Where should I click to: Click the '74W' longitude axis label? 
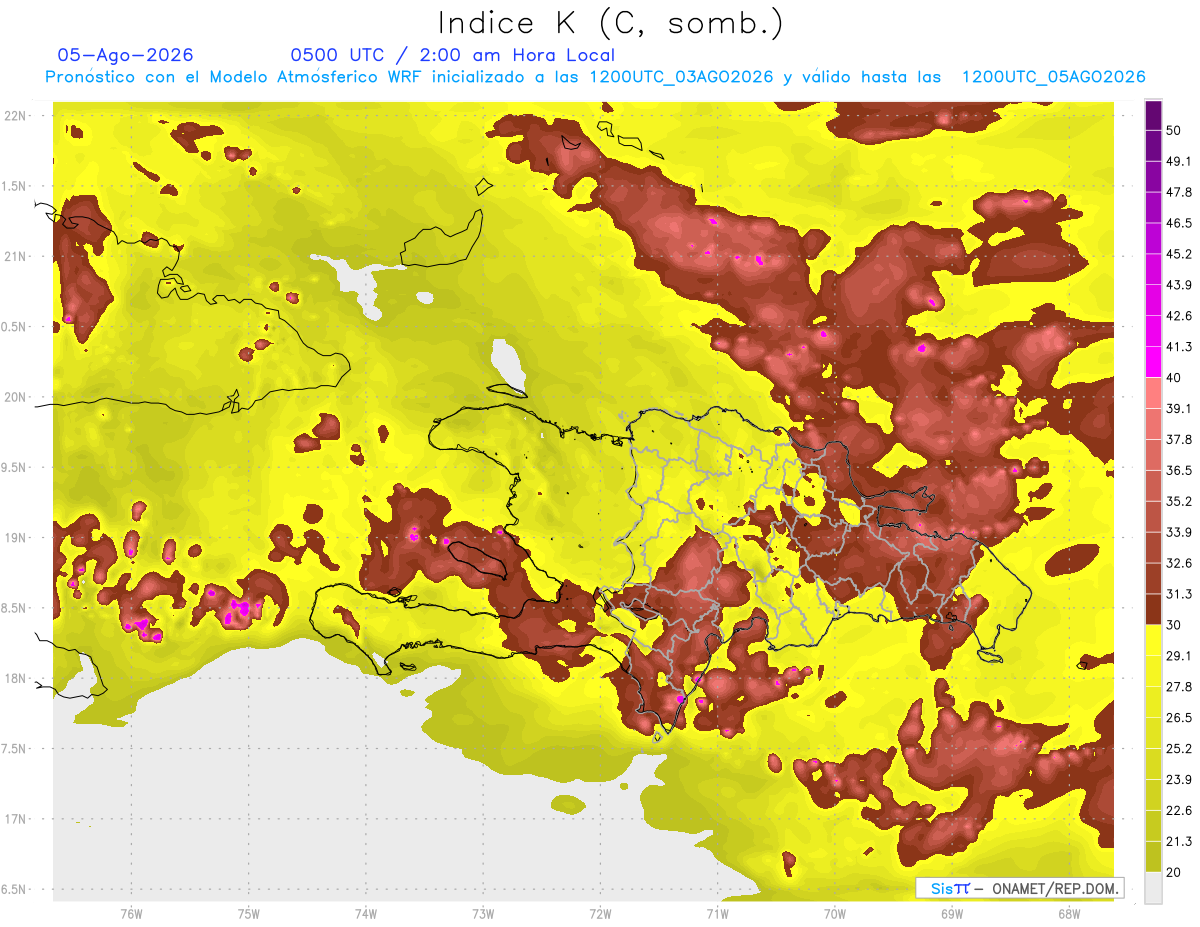coord(366,914)
